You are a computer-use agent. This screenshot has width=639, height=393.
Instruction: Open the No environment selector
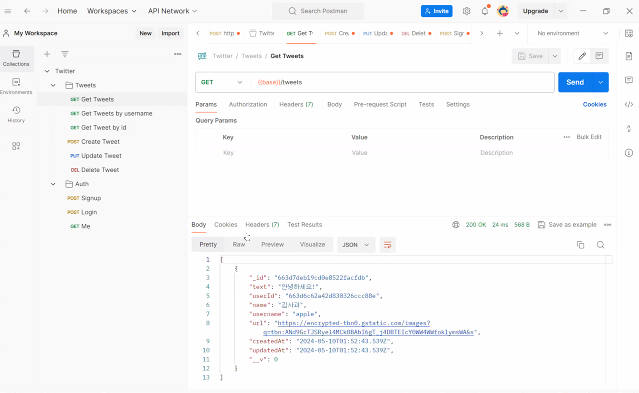point(572,33)
